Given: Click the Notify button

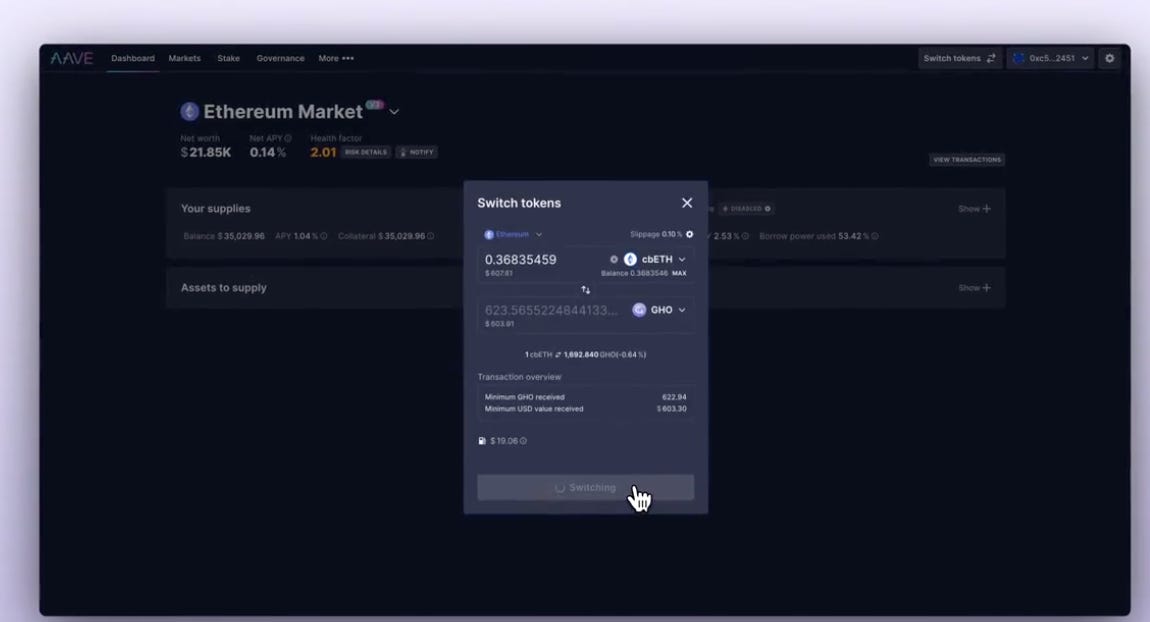Looking at the screenshot, I should coord(417,153).
